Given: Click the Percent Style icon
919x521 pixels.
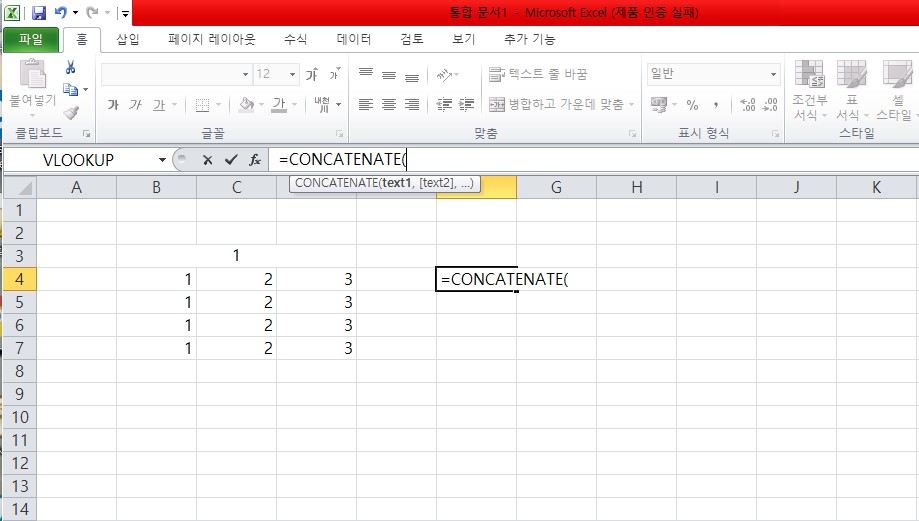Looking at the screenshot, I should pyautogui.click(x=693, y=105).
